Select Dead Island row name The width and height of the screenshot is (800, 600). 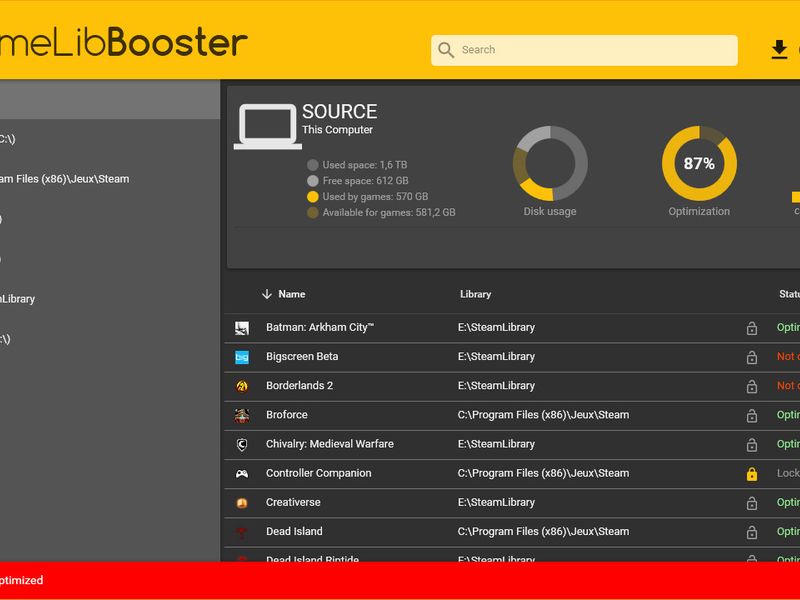294,531
